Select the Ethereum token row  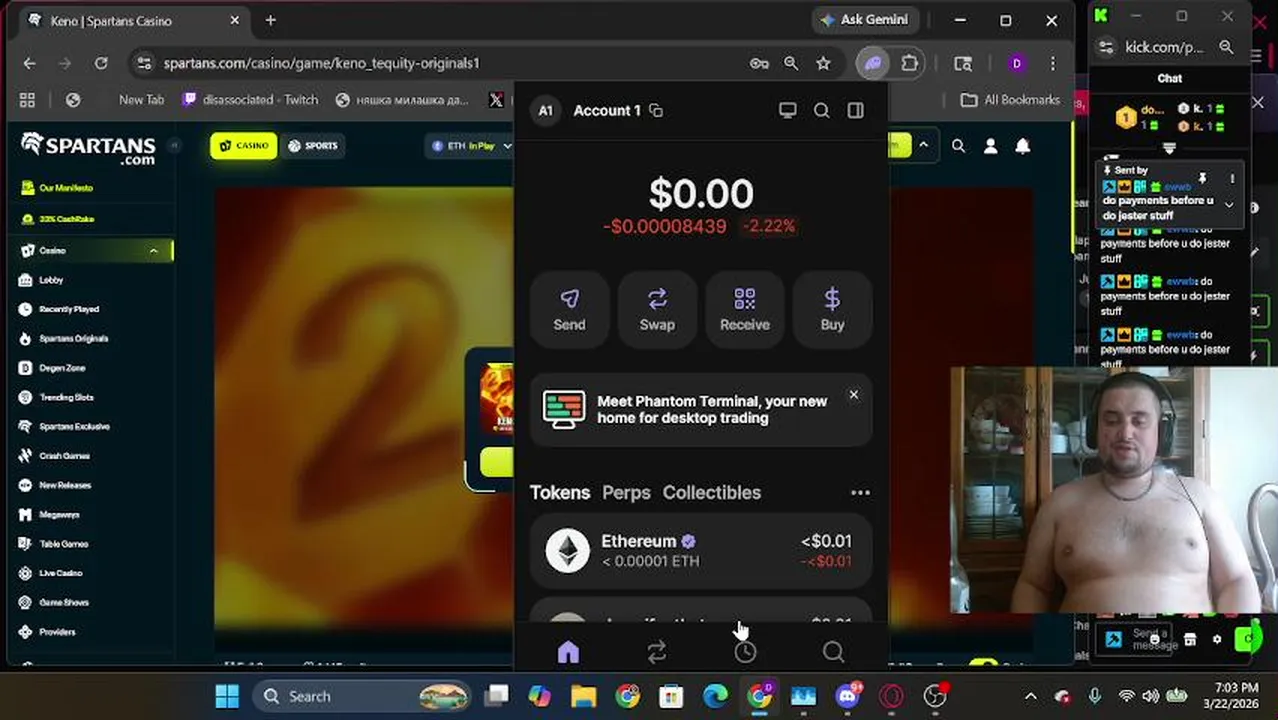[701, 551]
